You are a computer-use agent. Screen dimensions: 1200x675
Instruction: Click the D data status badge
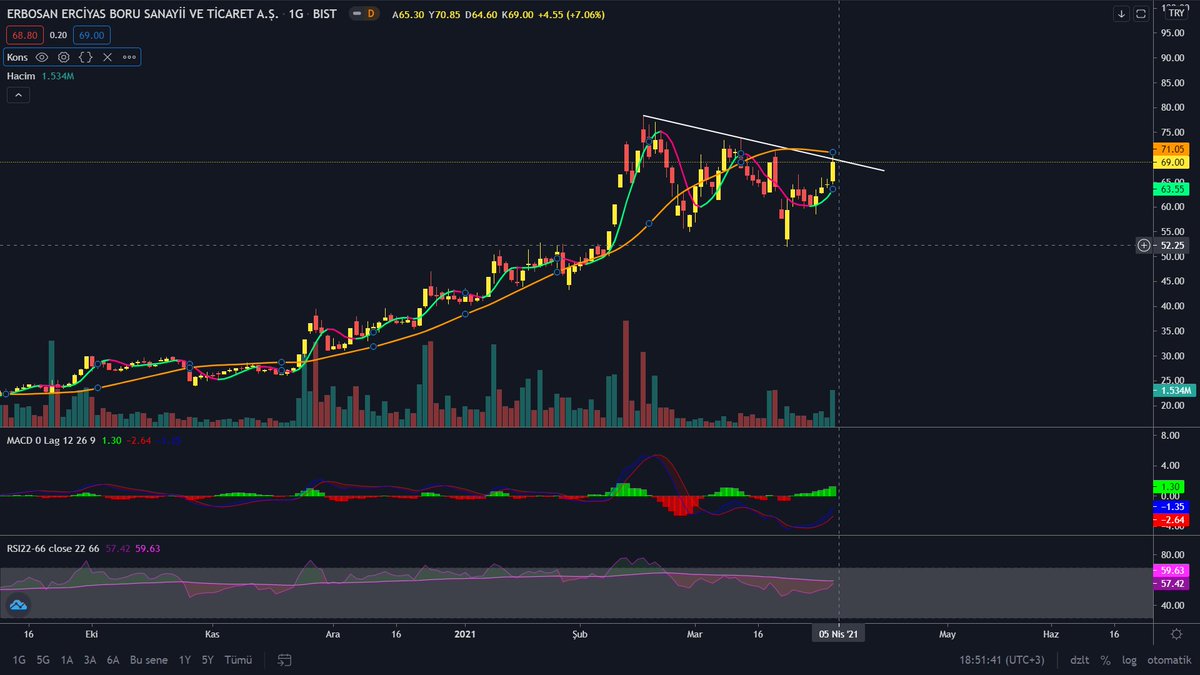point(370,14)
